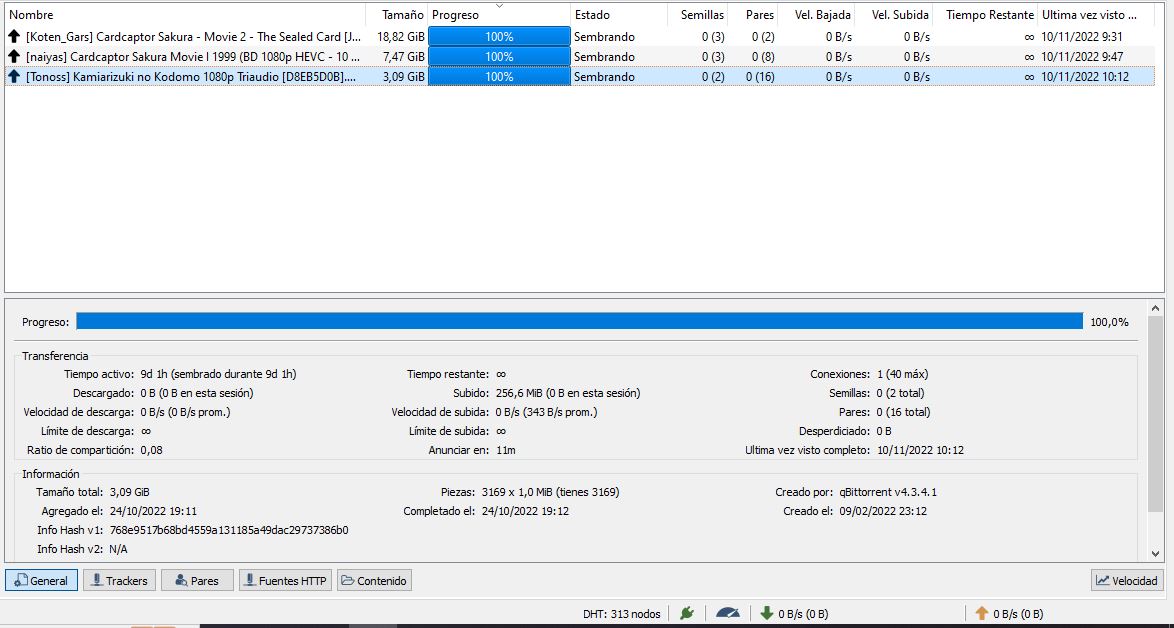Open the General tab
This screenshot has height=628, width=1174.
point(41,580)
